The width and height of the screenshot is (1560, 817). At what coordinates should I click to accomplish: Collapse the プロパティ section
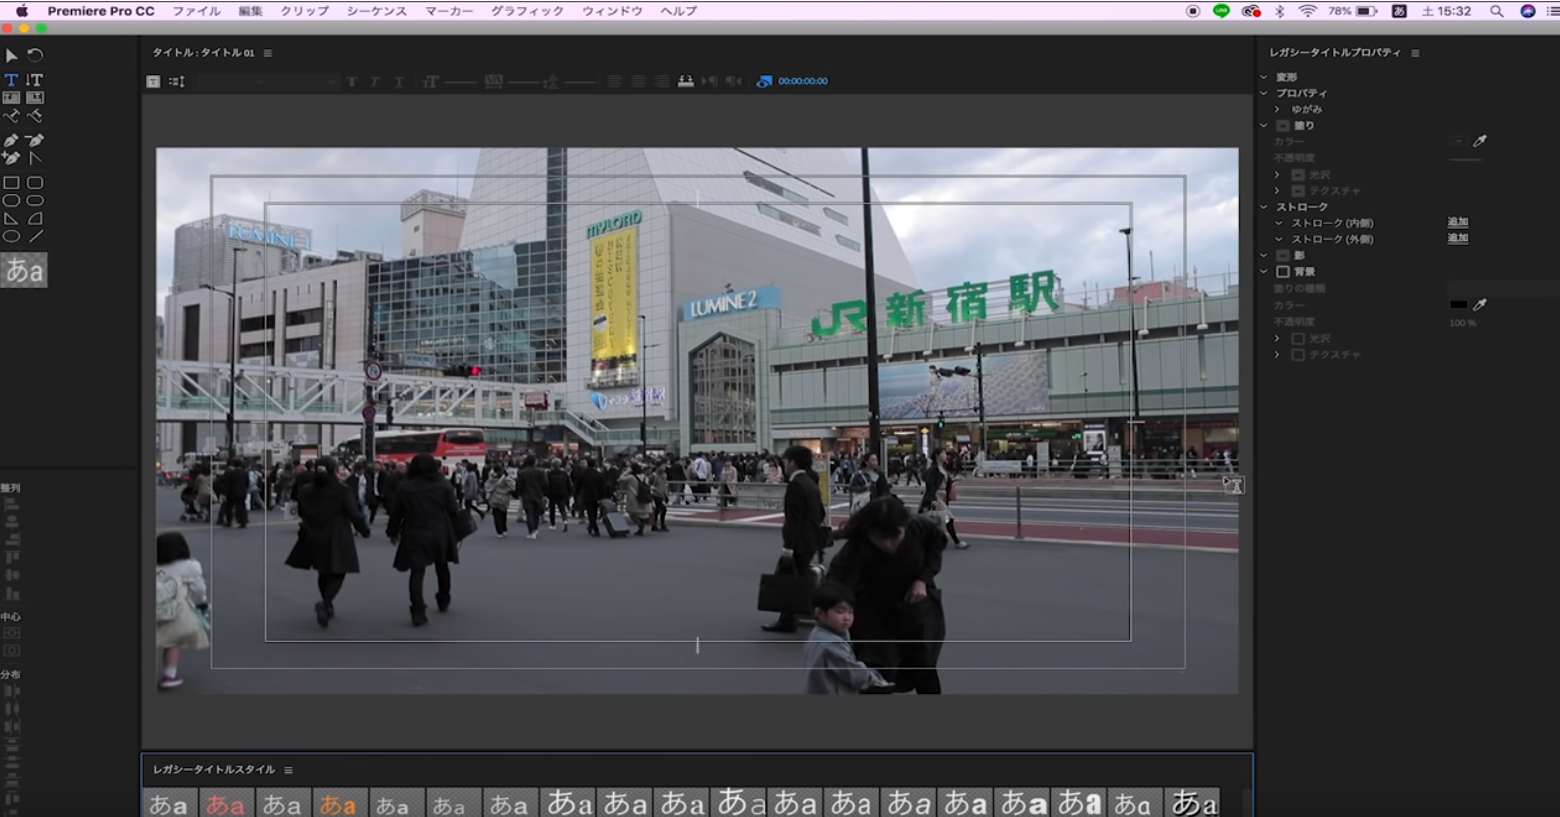(1264, 93)
